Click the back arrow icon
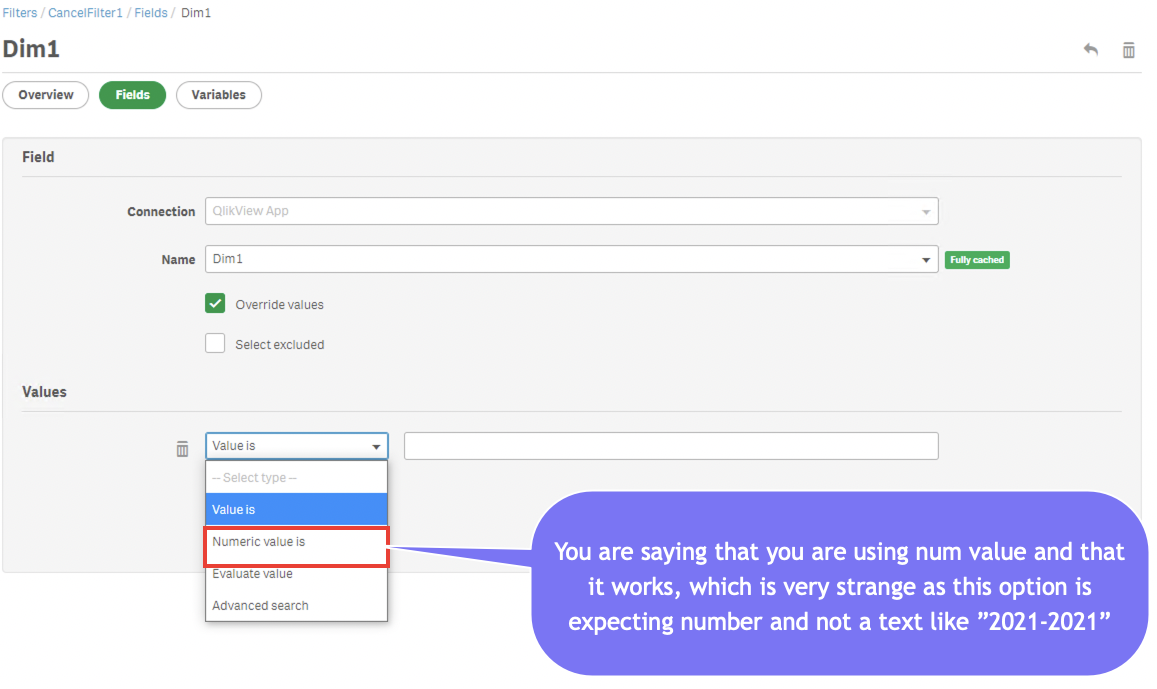 pos(1091,49)
